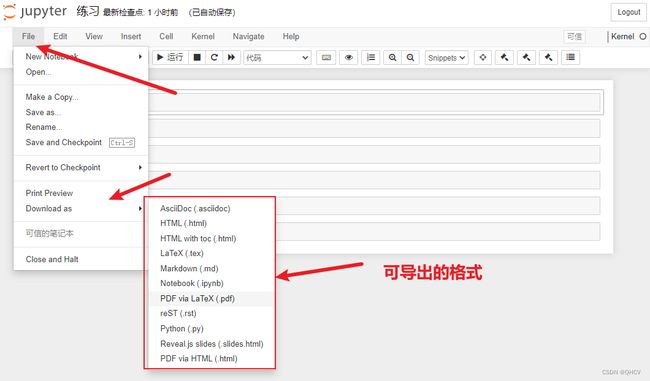
Task: Open the Navigate menu
Action: pos(248,36)
